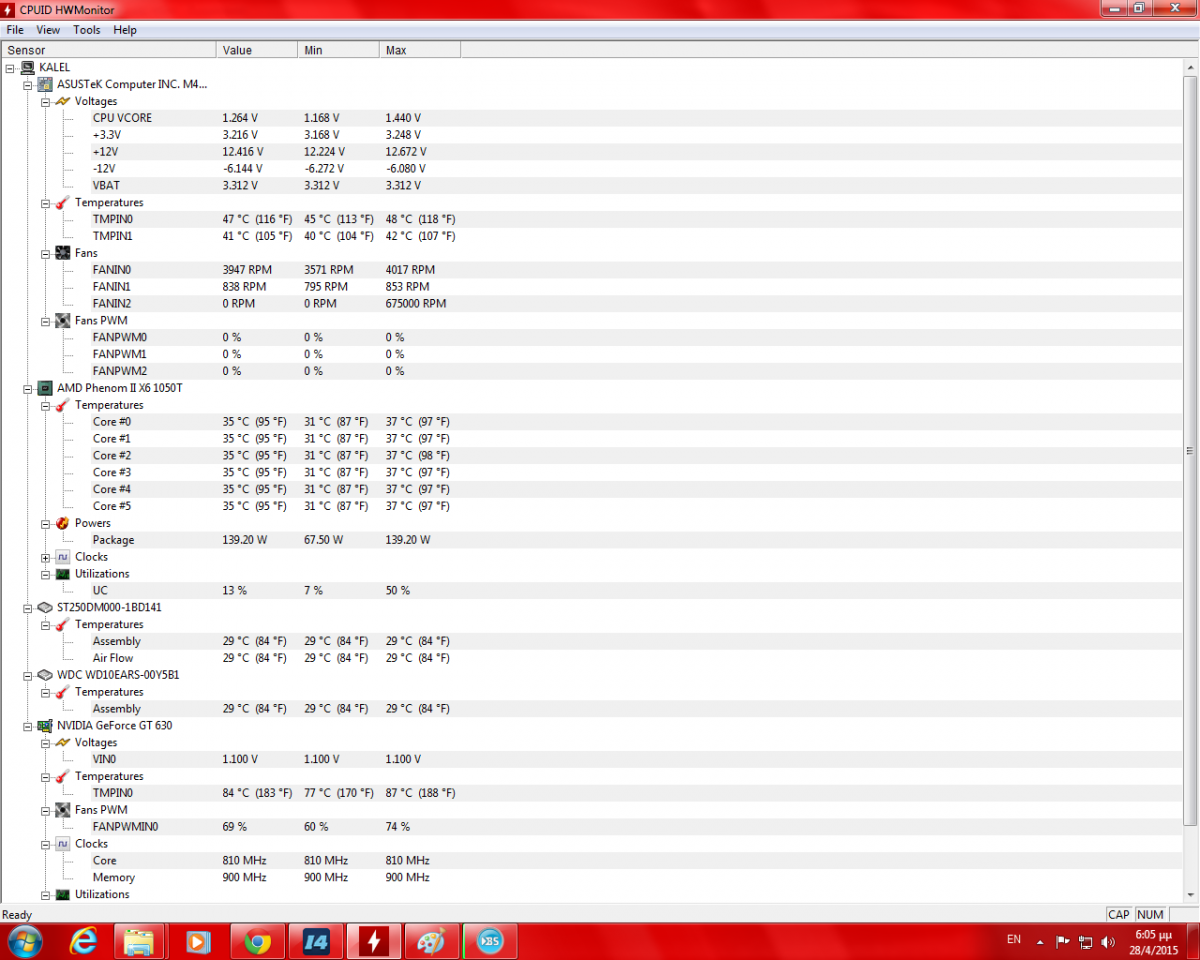Select the VIN0 row label

click(104, 759)
